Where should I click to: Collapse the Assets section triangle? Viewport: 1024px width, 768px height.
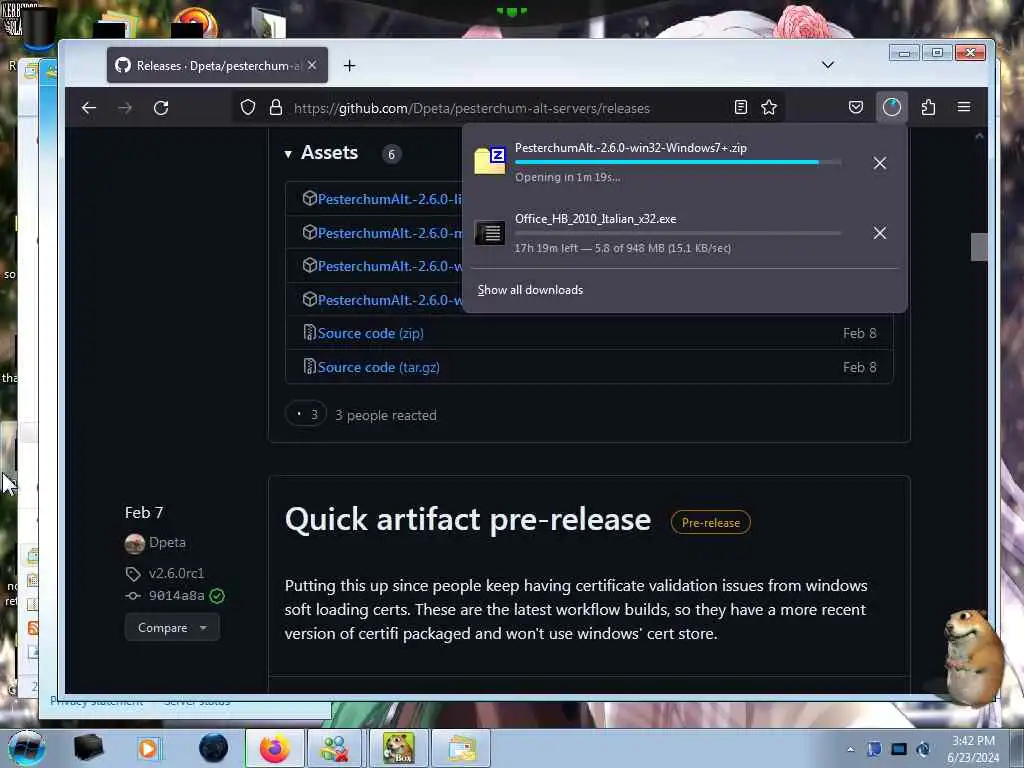[288, 154]
